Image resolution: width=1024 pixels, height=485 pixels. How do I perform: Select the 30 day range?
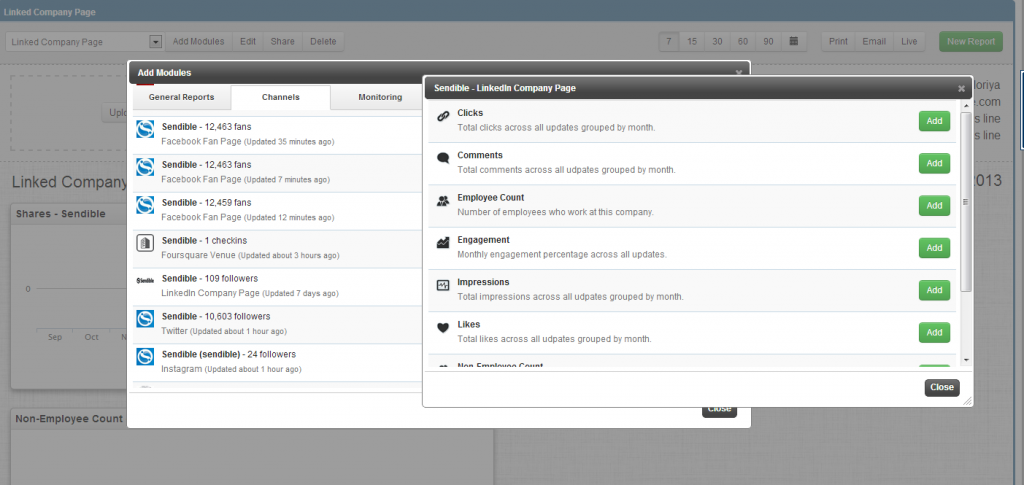(x=718, y=41)
